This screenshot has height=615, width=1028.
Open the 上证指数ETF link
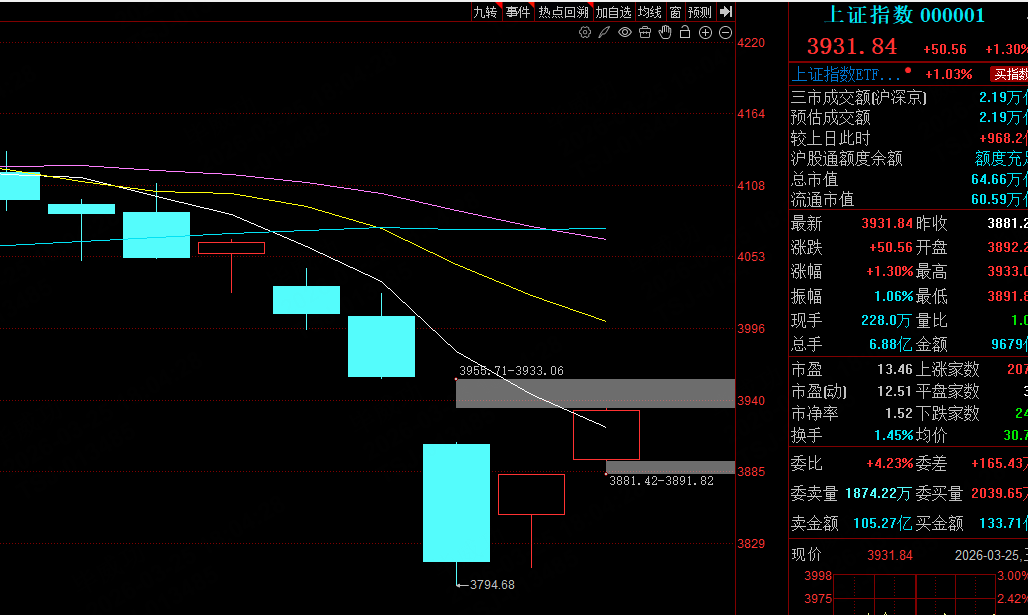click(846, 74)
